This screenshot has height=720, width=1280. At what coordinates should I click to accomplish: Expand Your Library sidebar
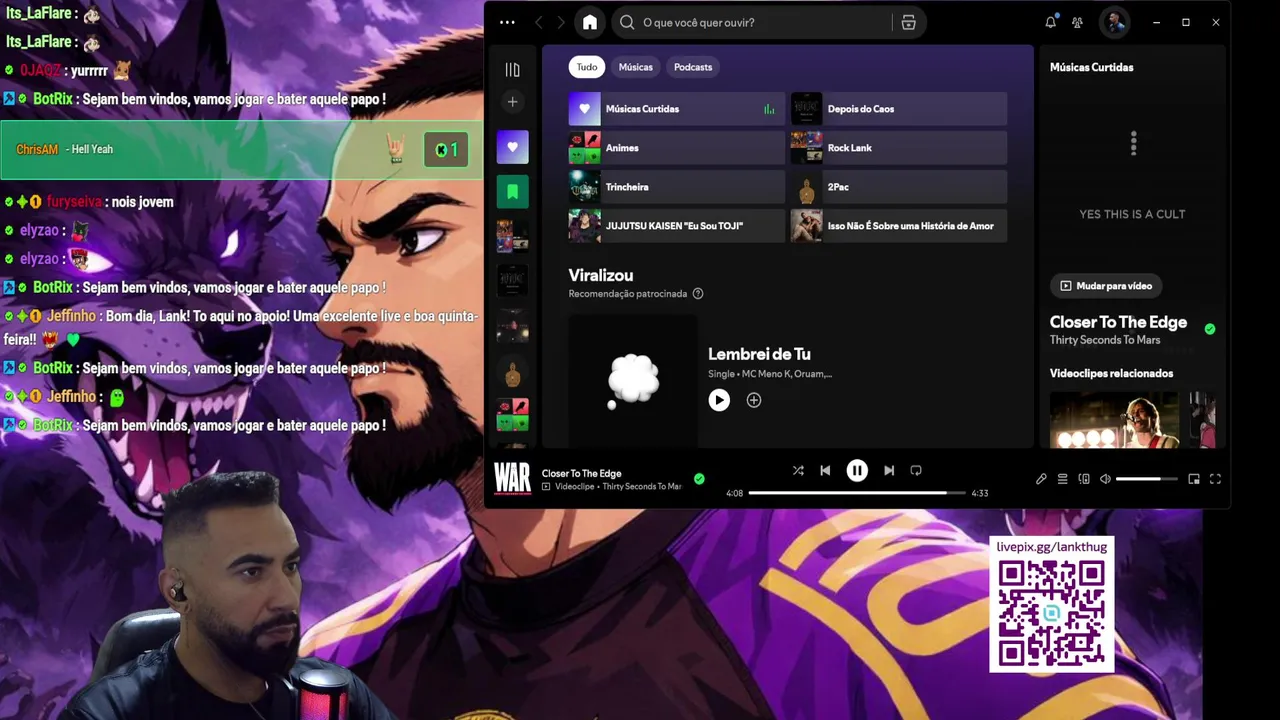coord(512,69)
